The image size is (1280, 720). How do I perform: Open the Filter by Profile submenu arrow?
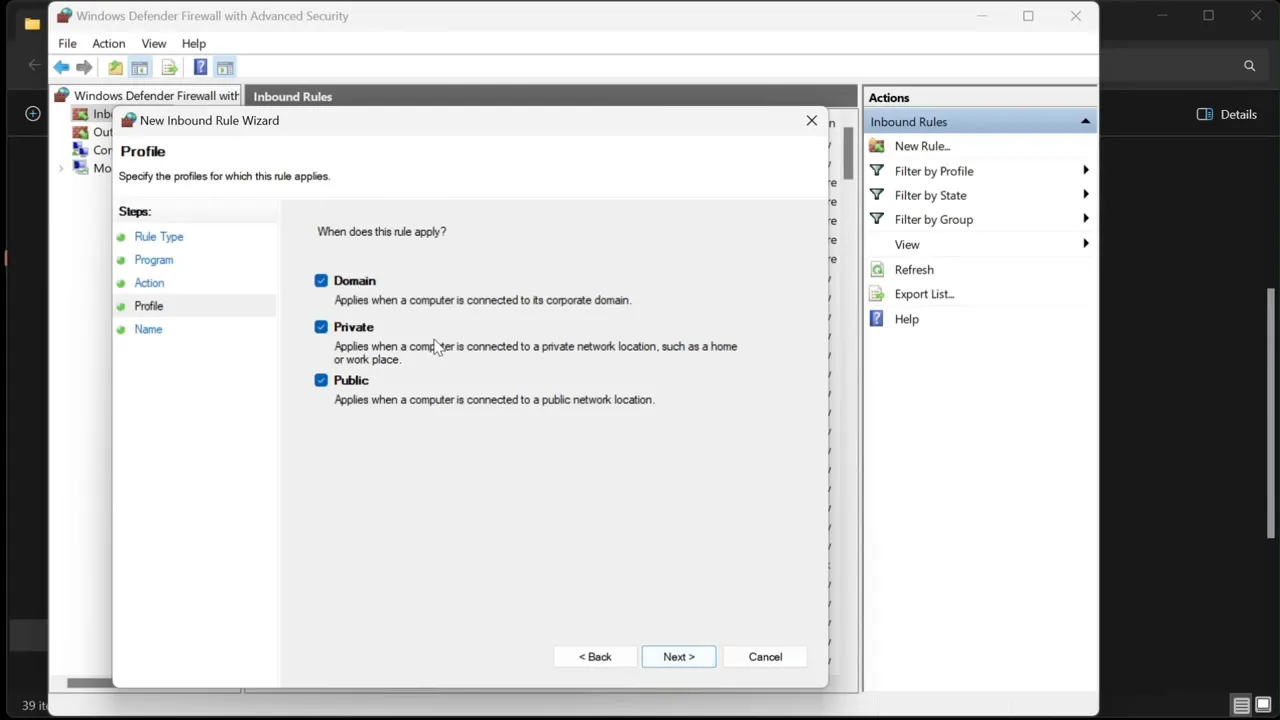[x=1085, y=171]
